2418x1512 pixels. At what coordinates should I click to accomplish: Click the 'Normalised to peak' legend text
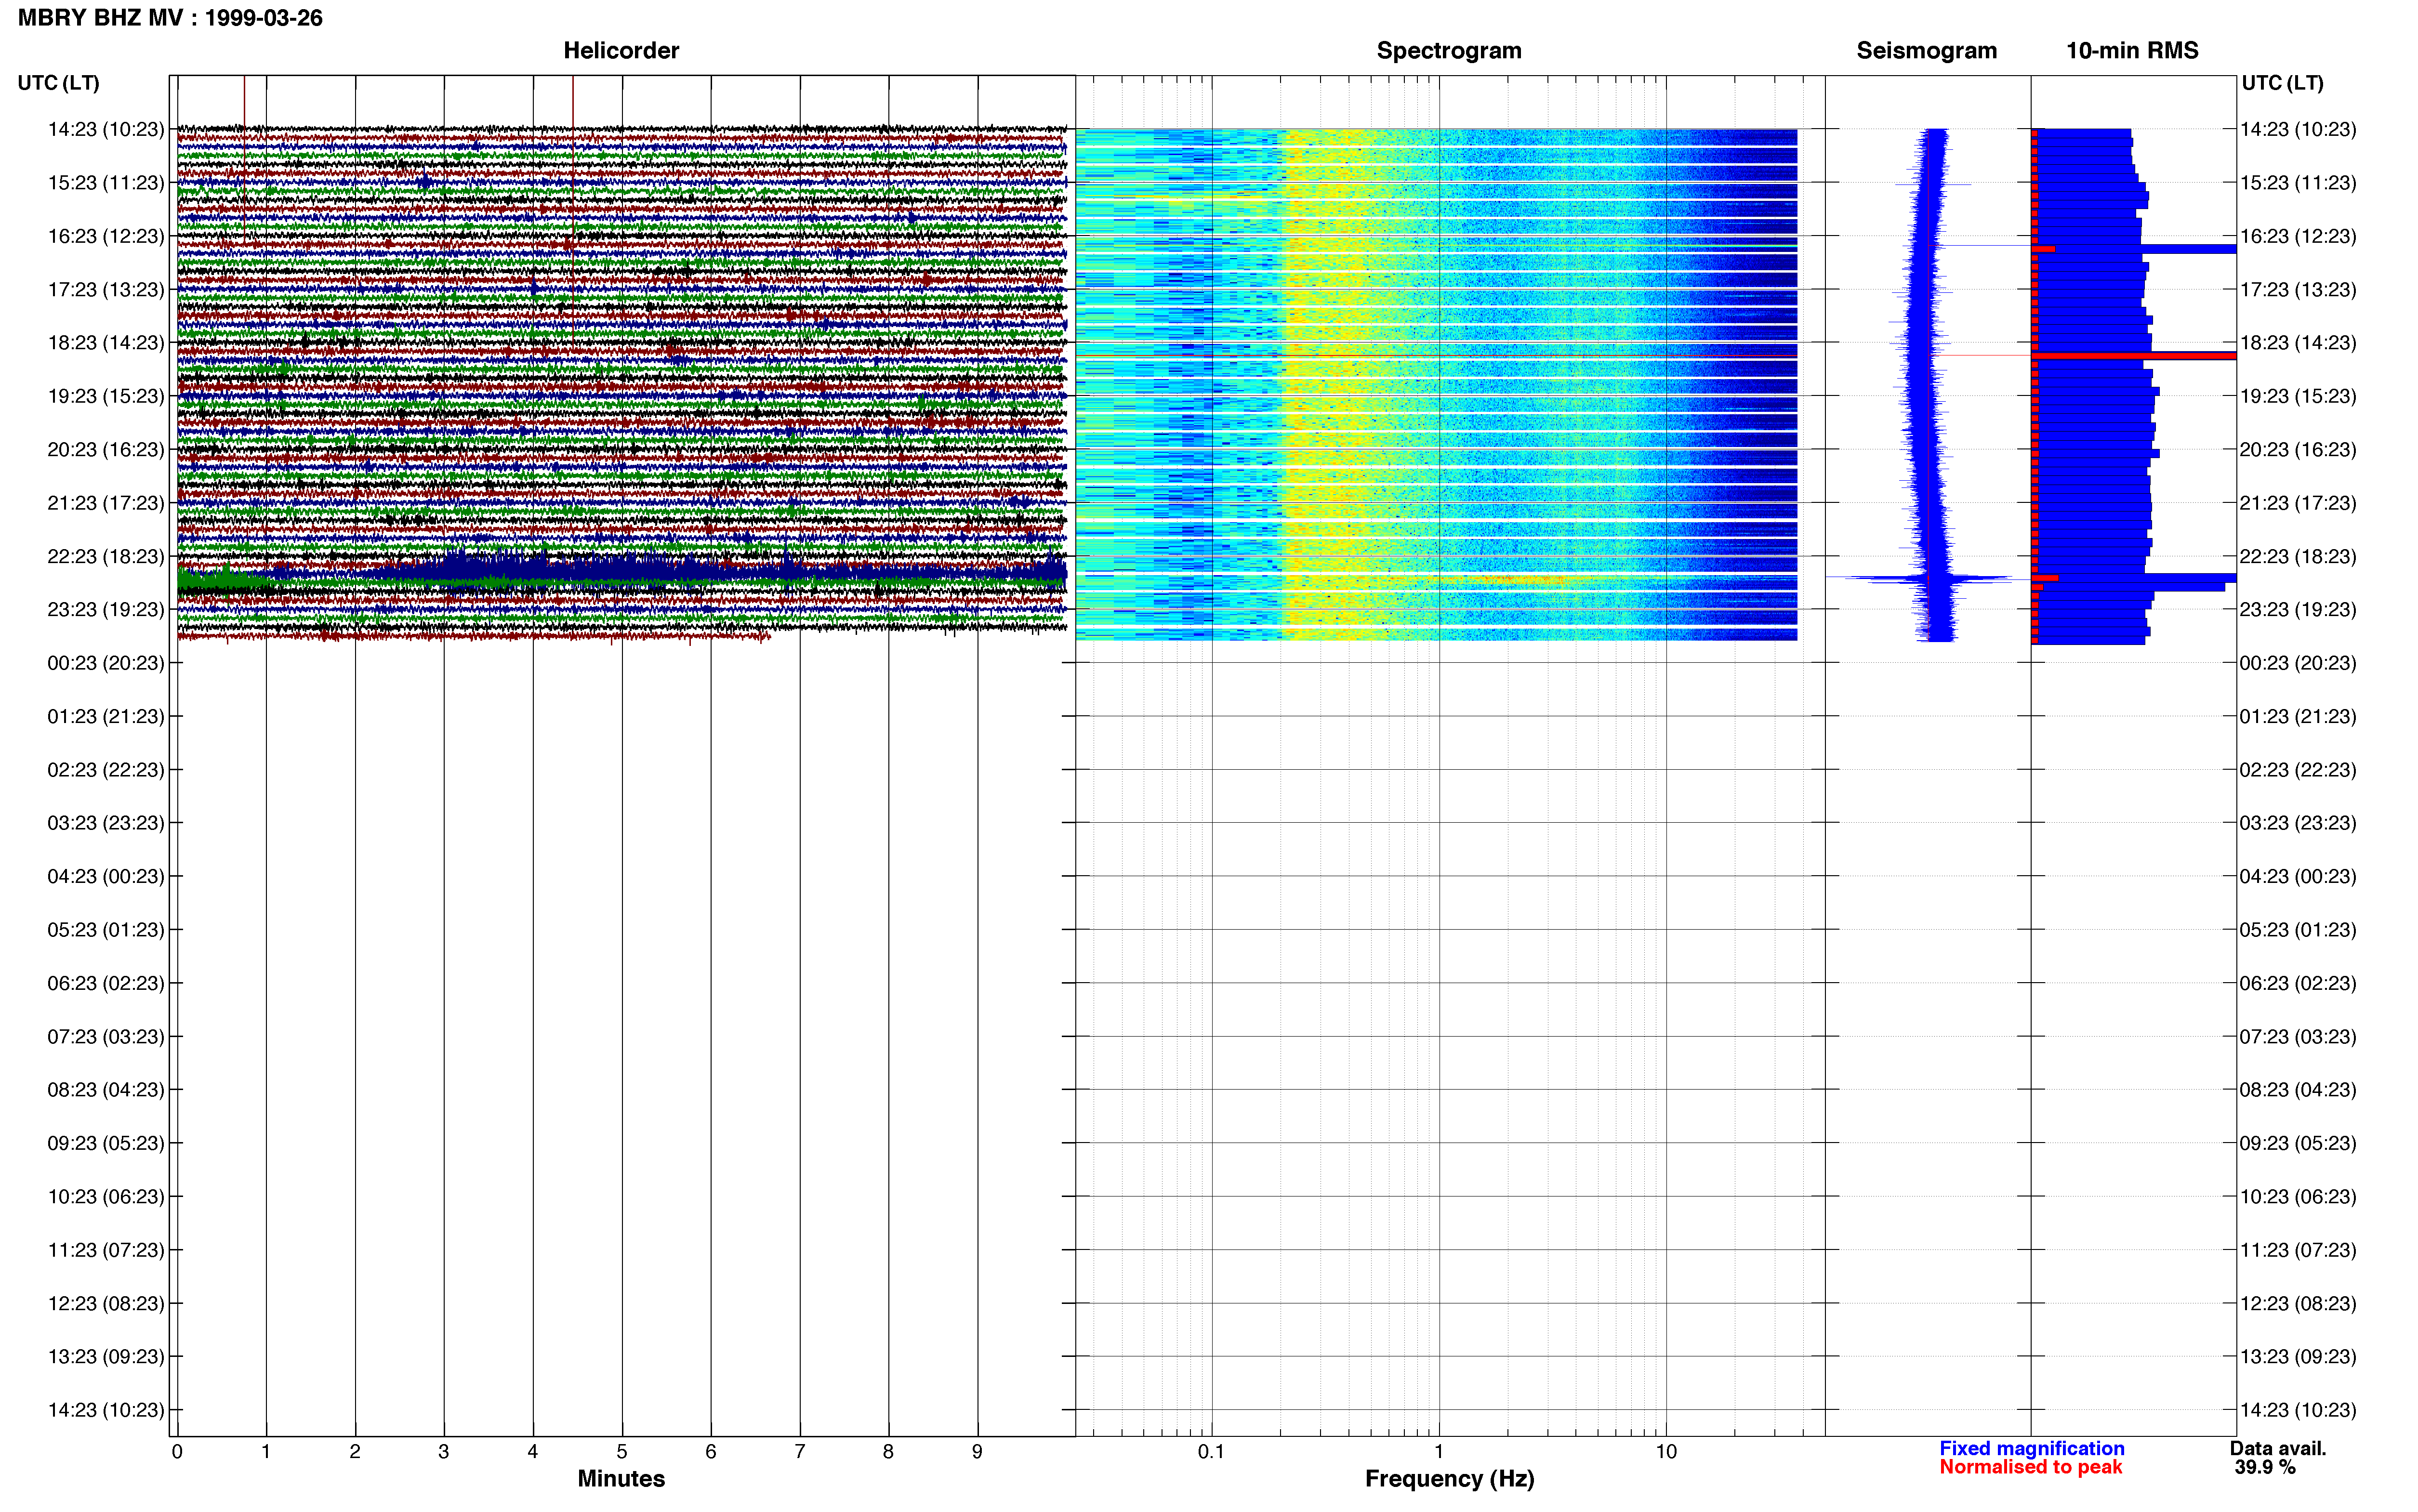(x=2030, y=1467)
